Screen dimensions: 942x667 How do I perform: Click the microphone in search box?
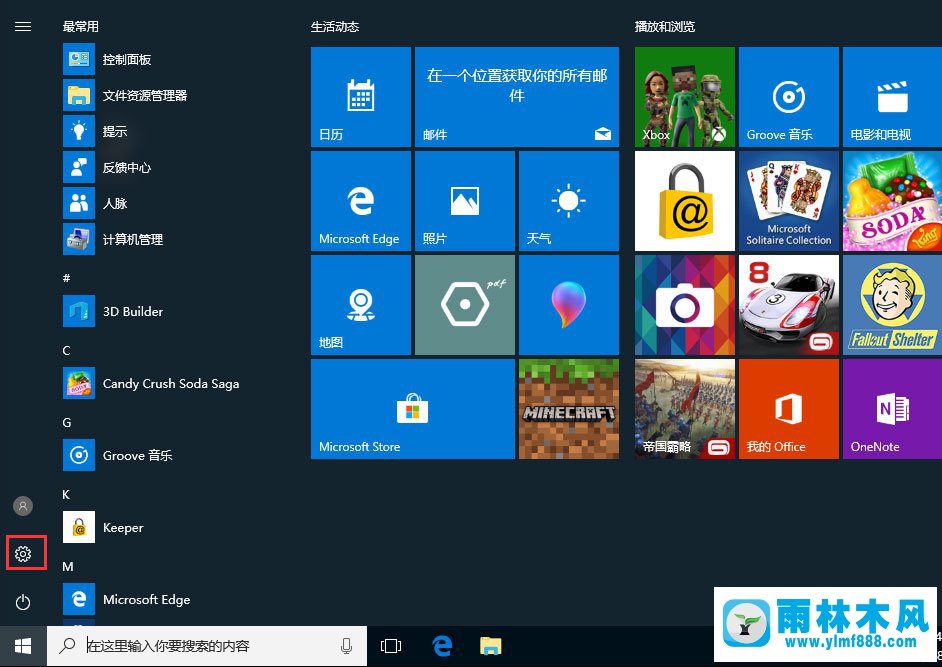click(346, 646)
